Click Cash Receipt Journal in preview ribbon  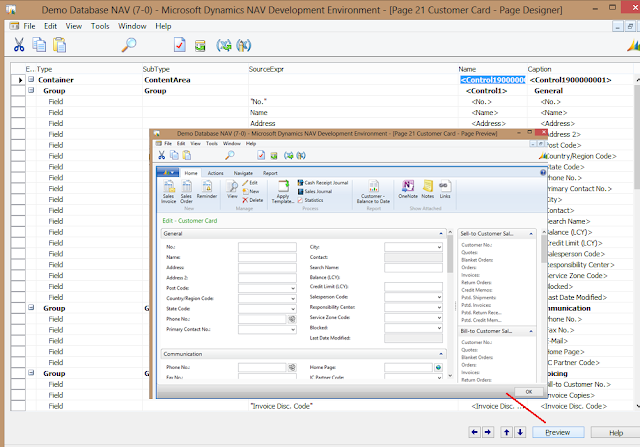[x=322, y=183]
